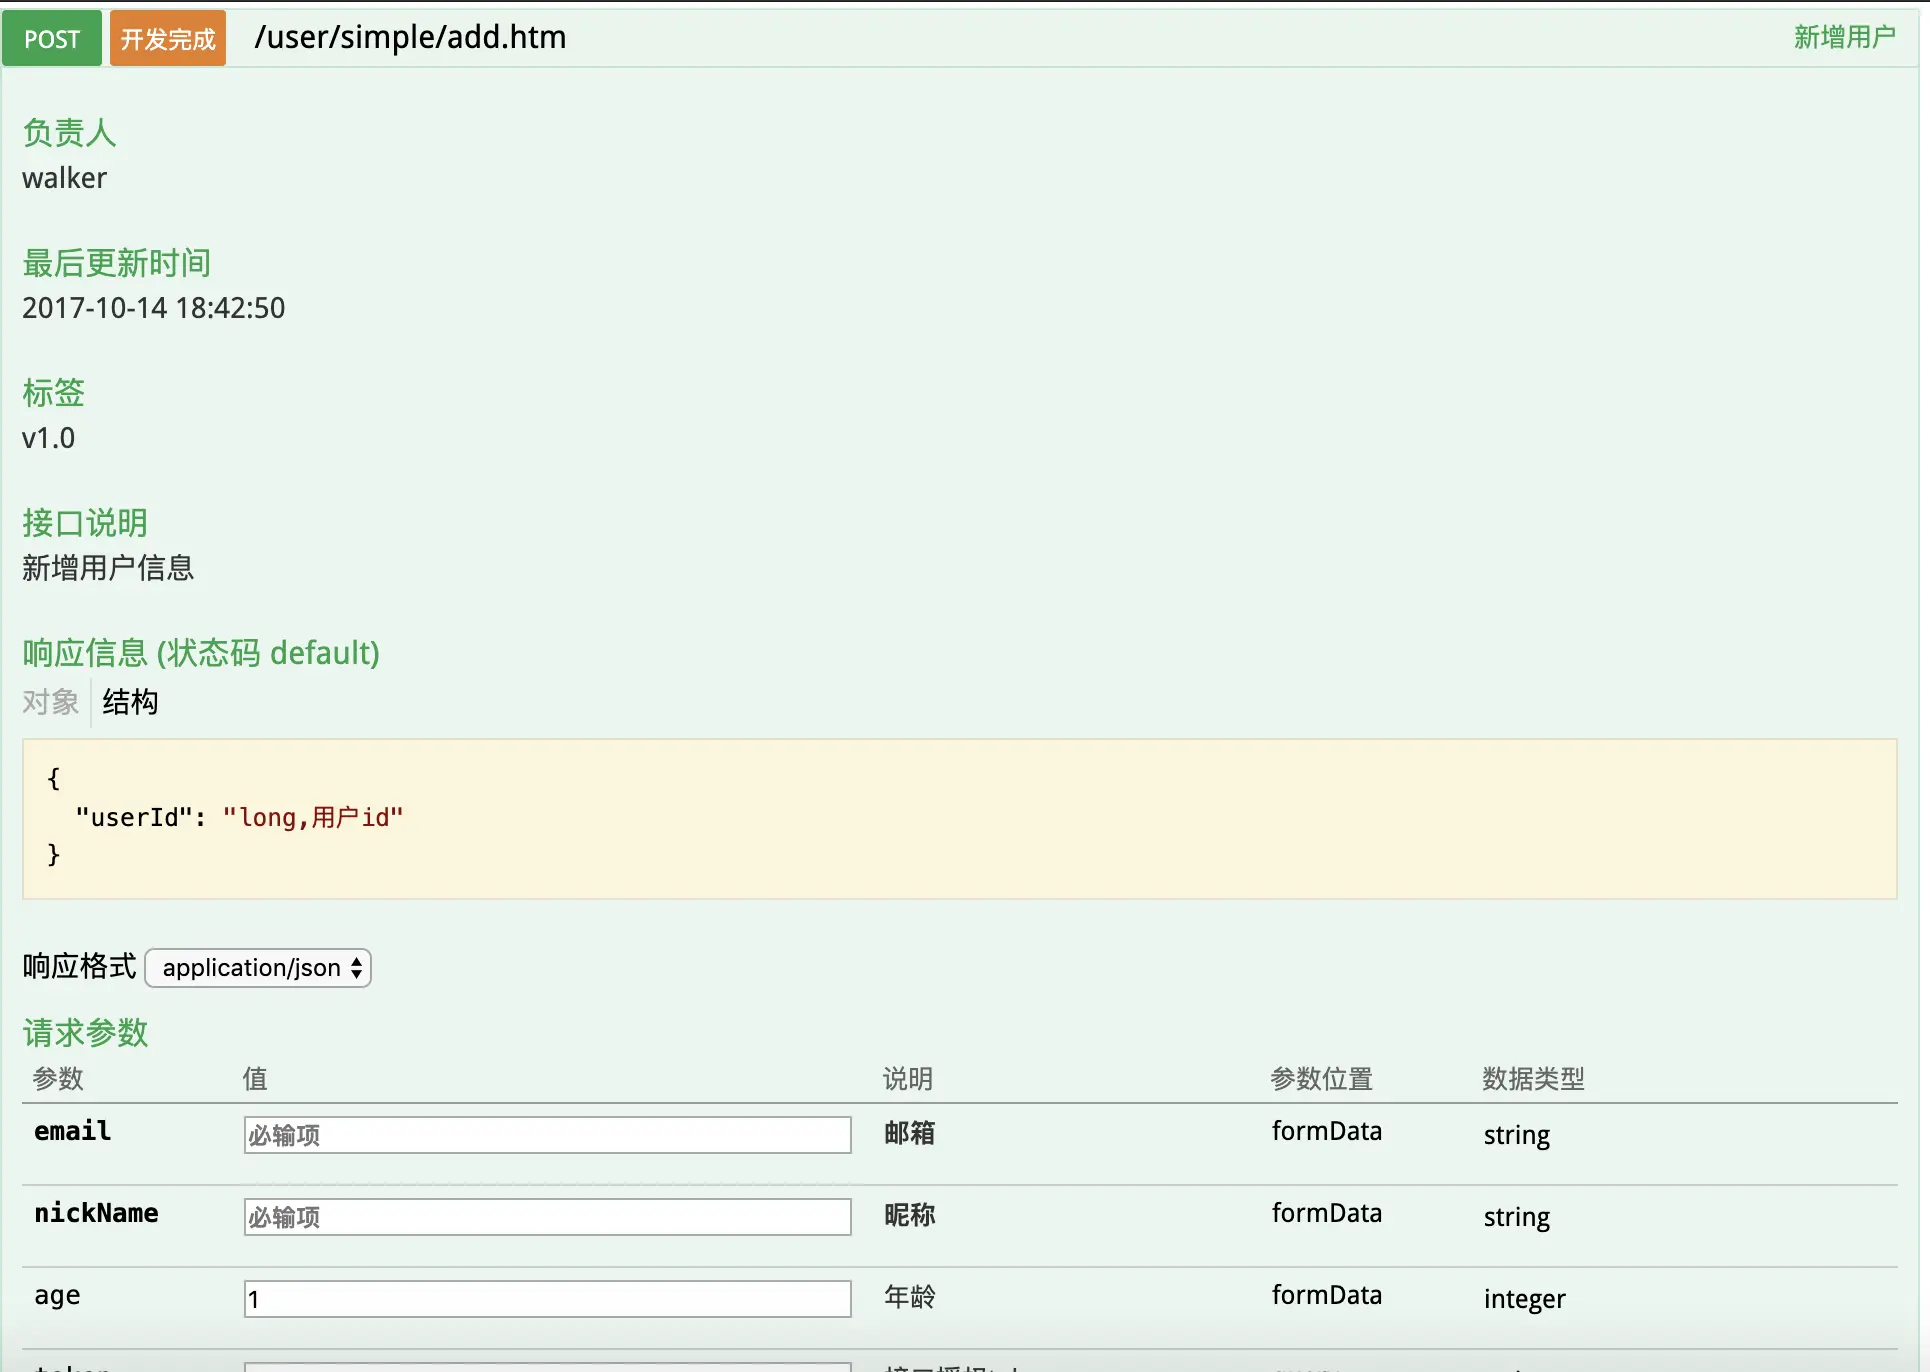Focus the email value input field

pos(547,1135)
